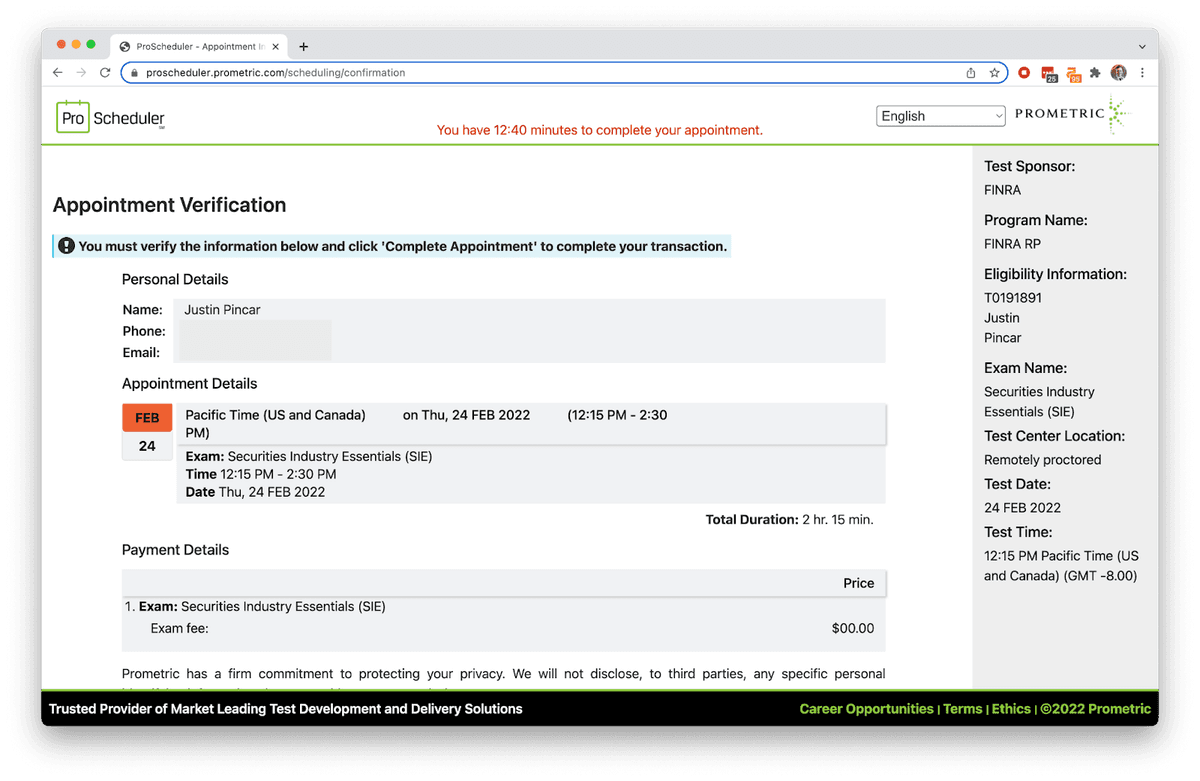1200x781 pixels.
Task: Click the share page icon in address bar
Action: click(x=971, y=73)
